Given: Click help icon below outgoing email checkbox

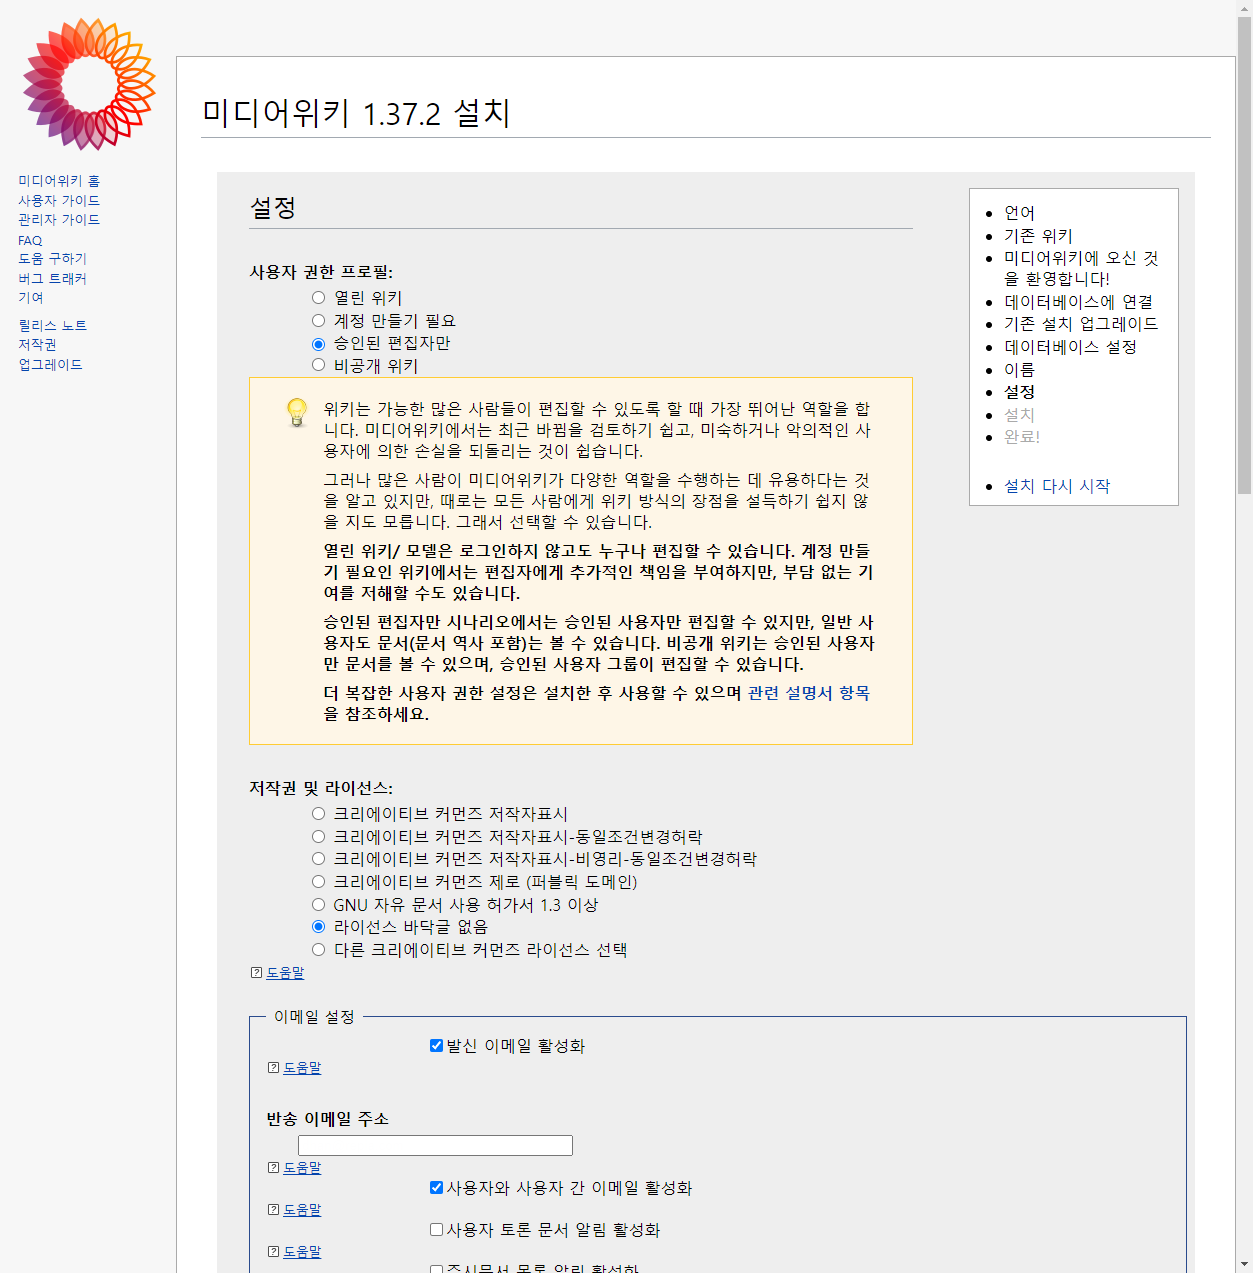Looking at the screenshot, I should pyautogui.click(x=274, y=1068).
